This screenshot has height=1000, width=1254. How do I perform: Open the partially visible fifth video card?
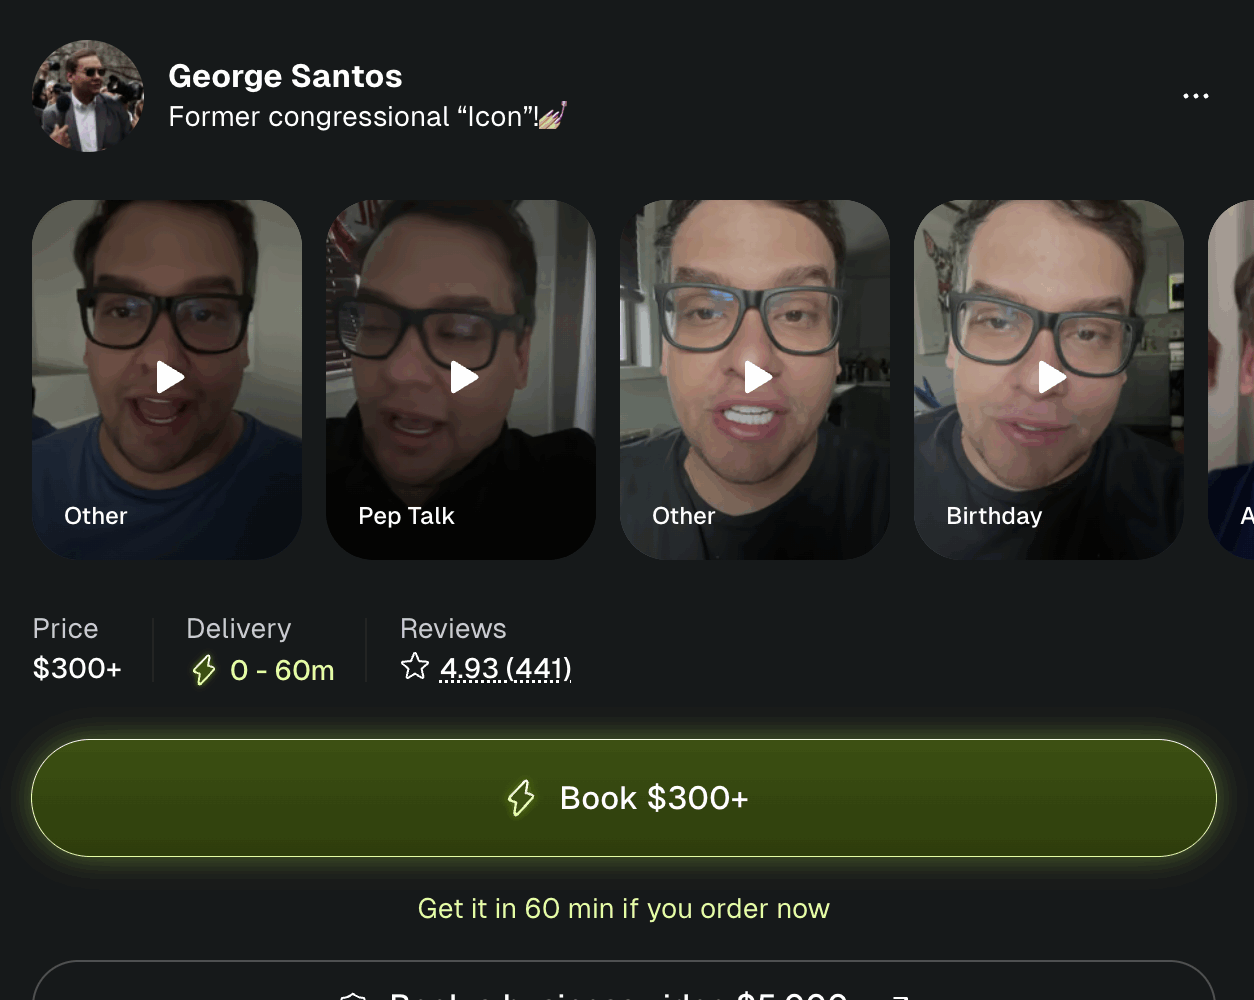click(x=1234, y=380)
